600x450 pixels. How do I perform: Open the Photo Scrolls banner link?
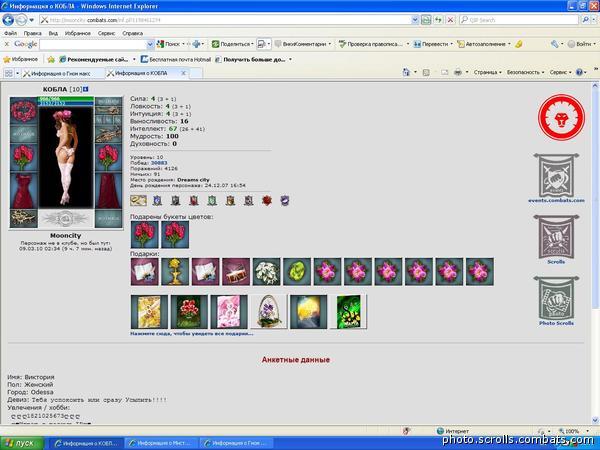pyautogui.click(x=556, y=301)
